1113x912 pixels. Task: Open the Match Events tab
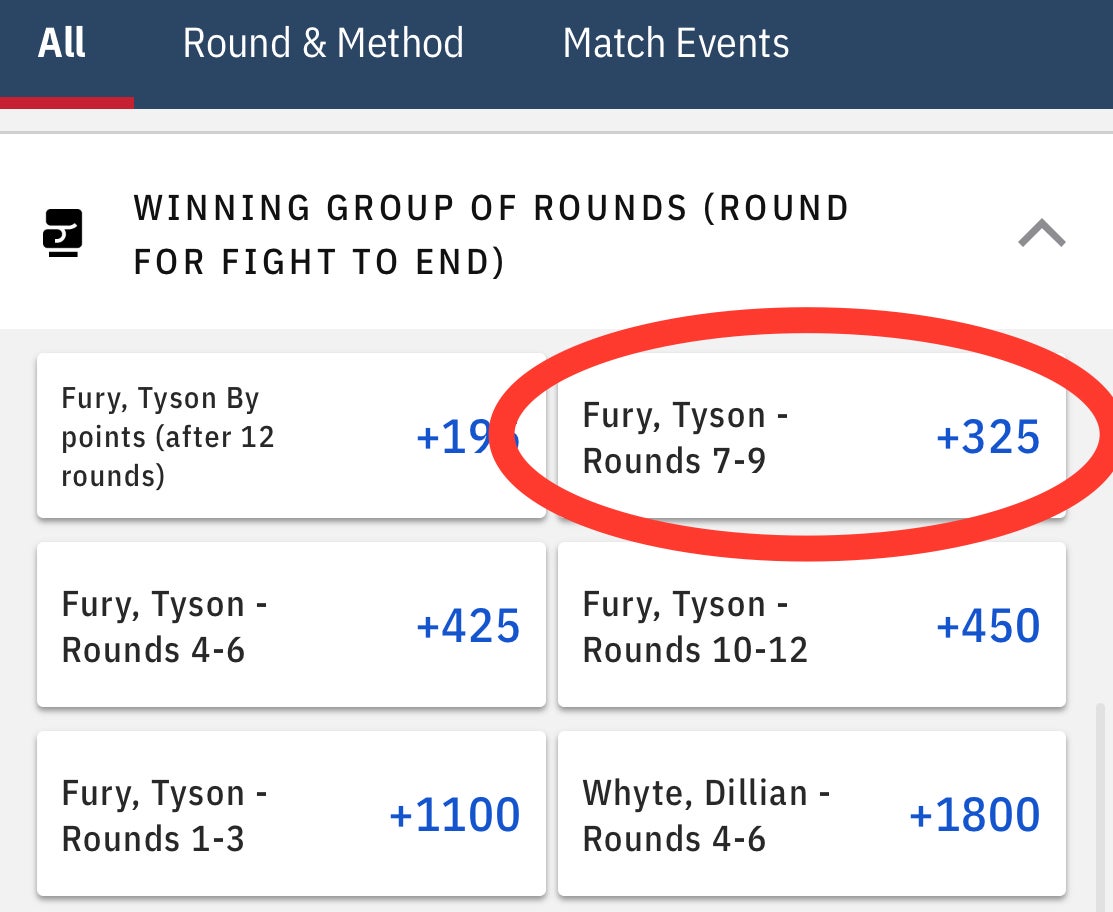pos(676,44)
